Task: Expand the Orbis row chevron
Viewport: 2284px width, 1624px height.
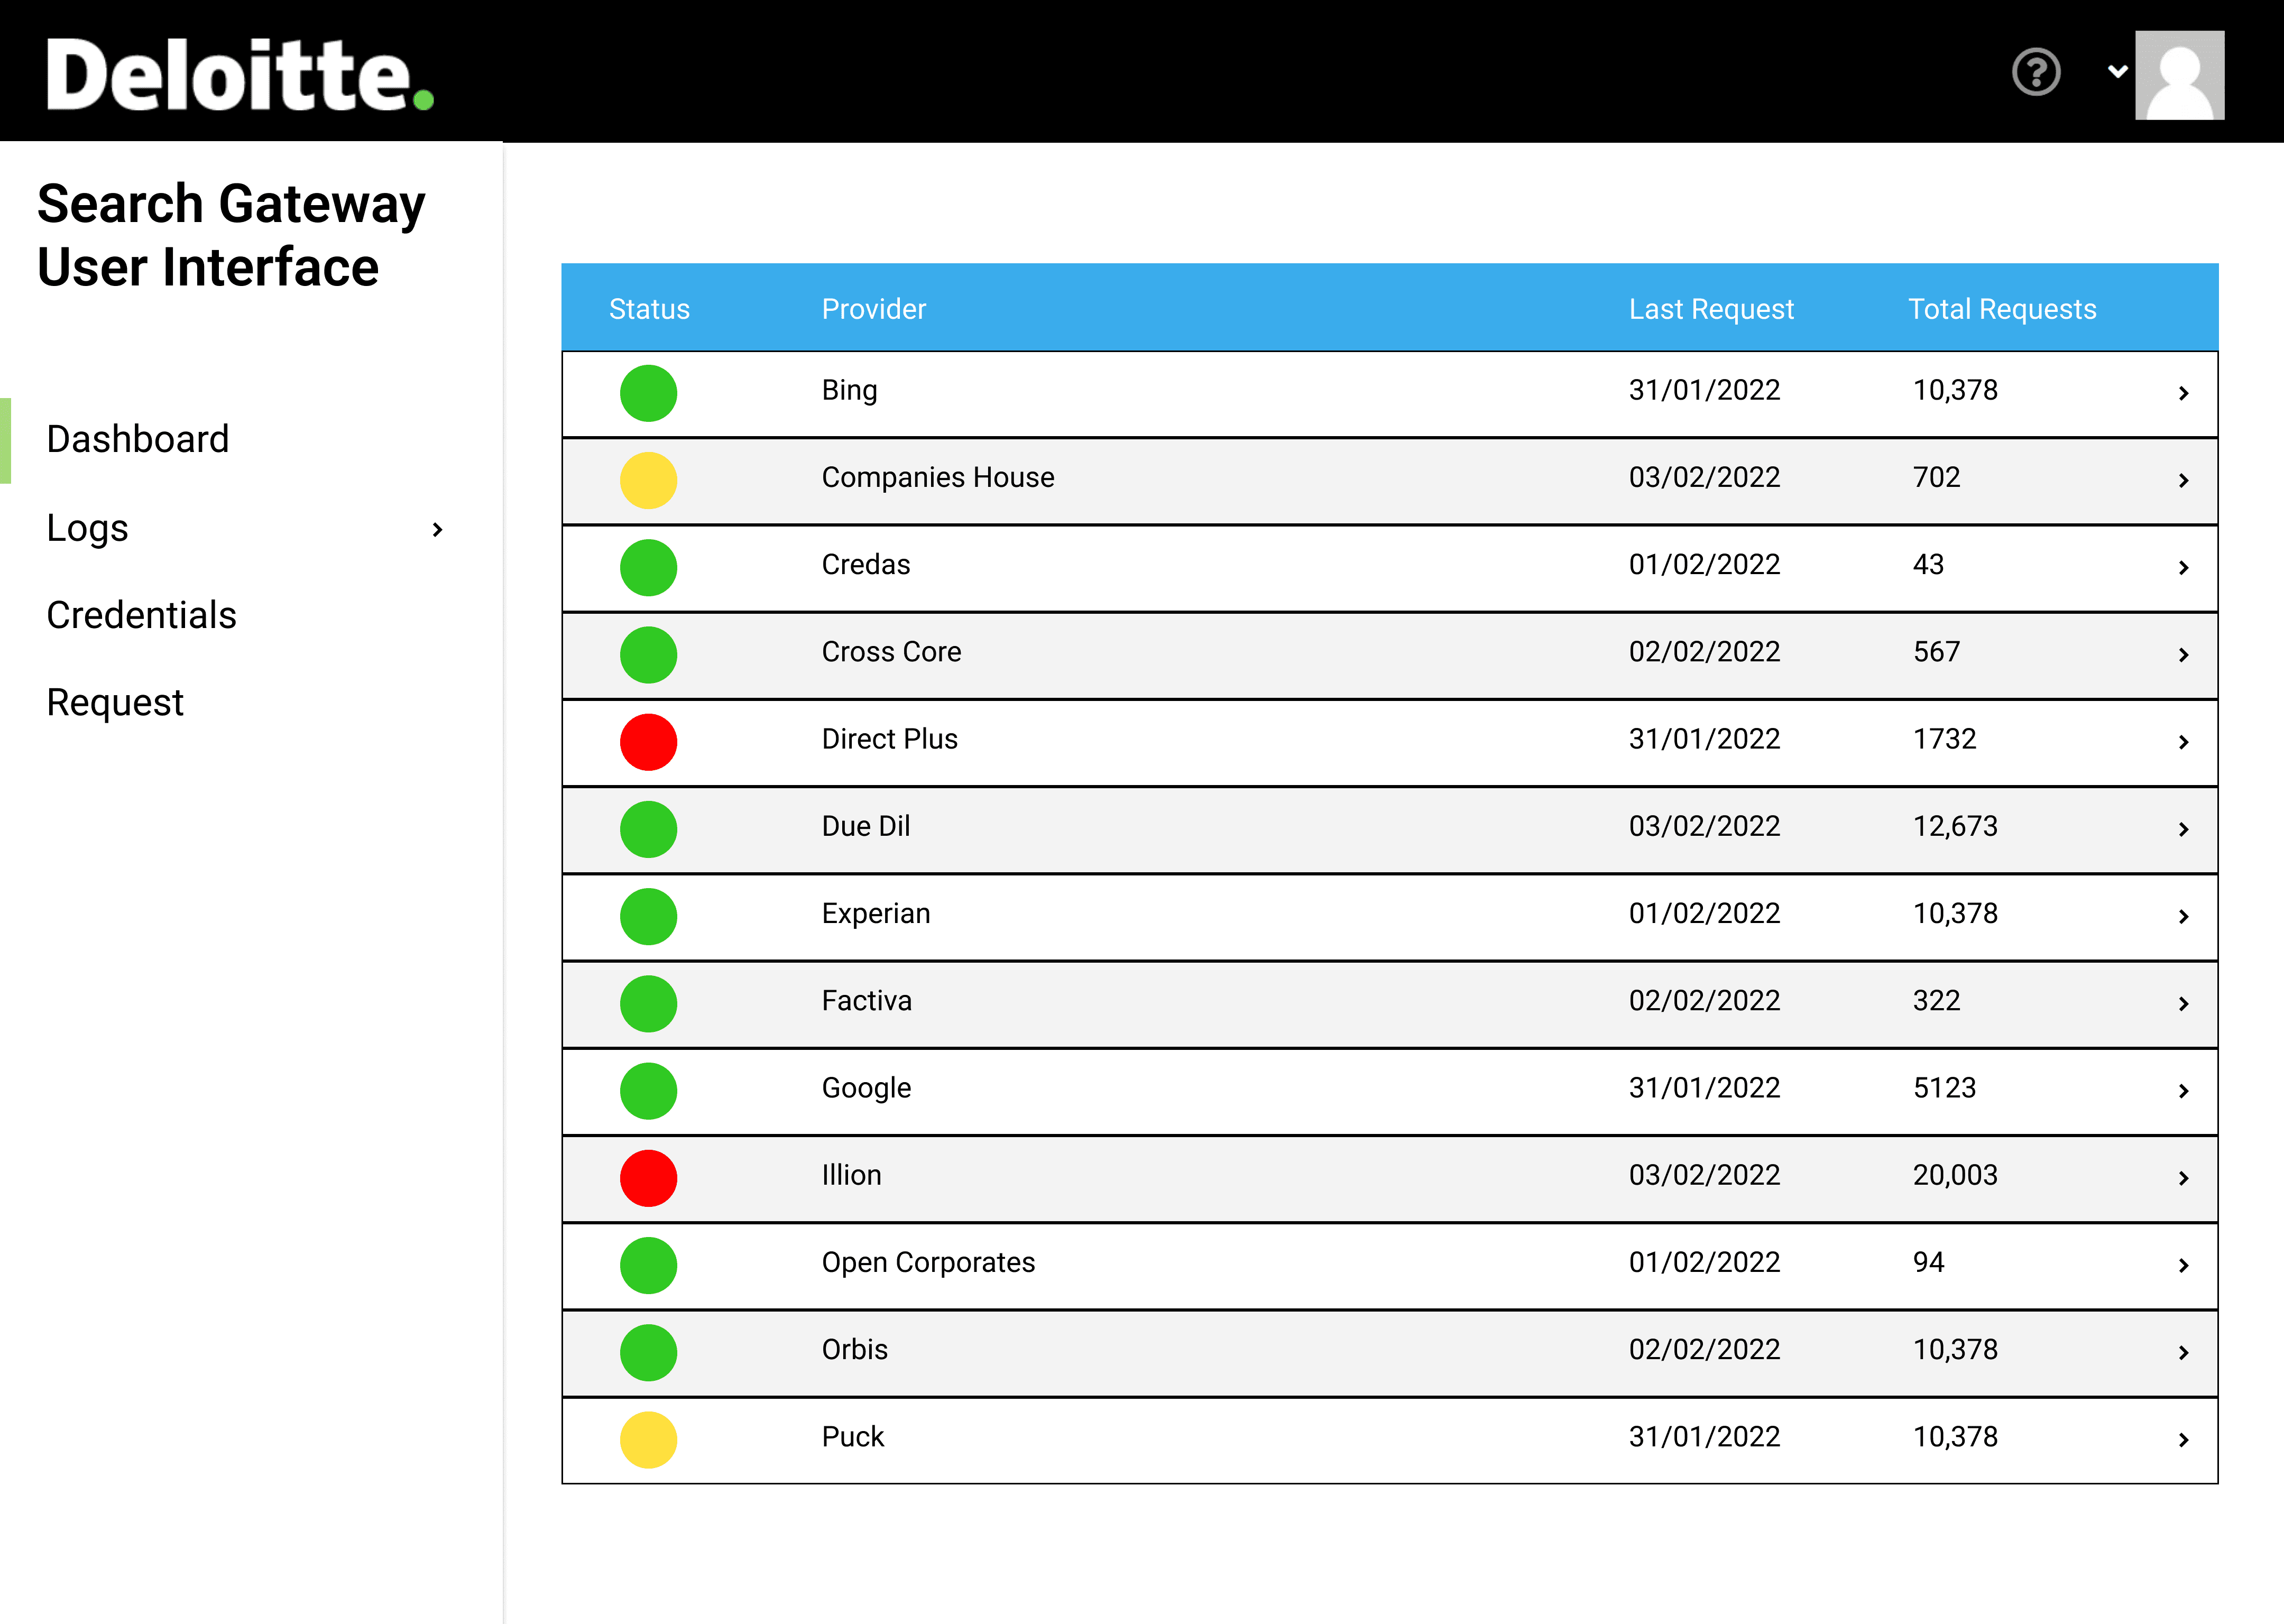Action: coord(2183,1352)
